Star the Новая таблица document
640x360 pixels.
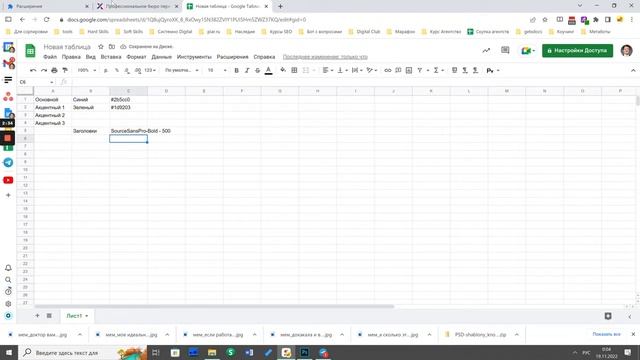pos(101,47)
